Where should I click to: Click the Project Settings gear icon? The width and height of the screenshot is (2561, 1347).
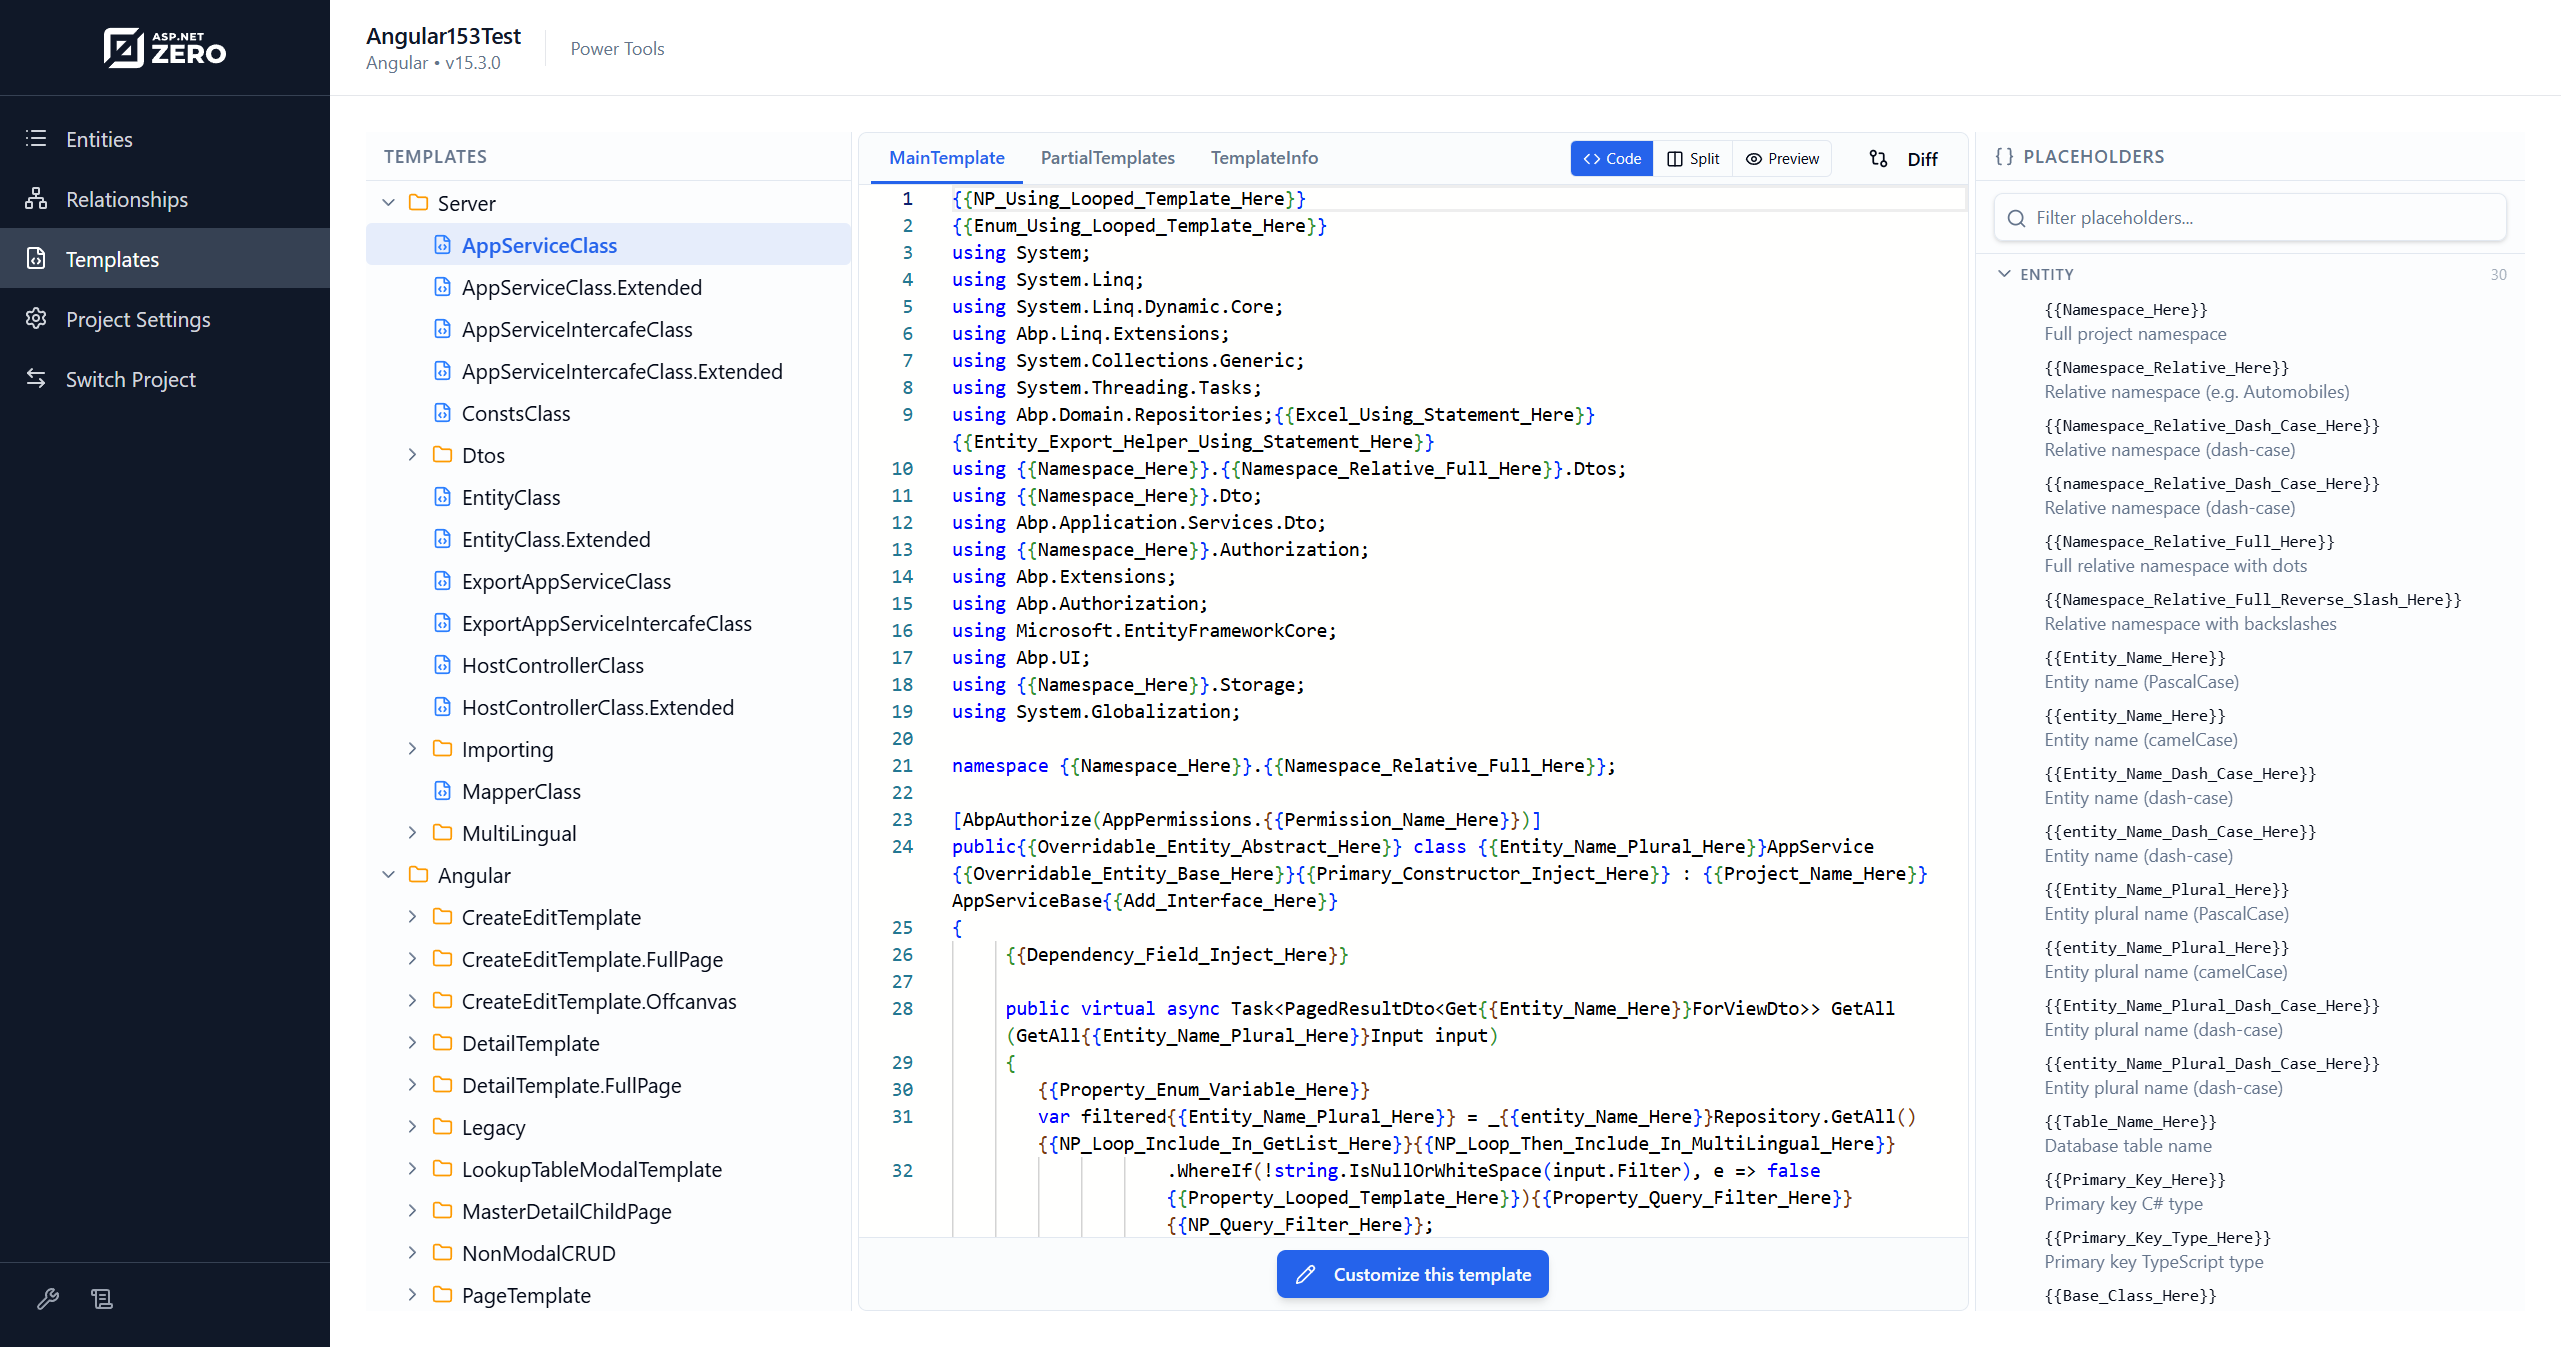tap(36, 319)
